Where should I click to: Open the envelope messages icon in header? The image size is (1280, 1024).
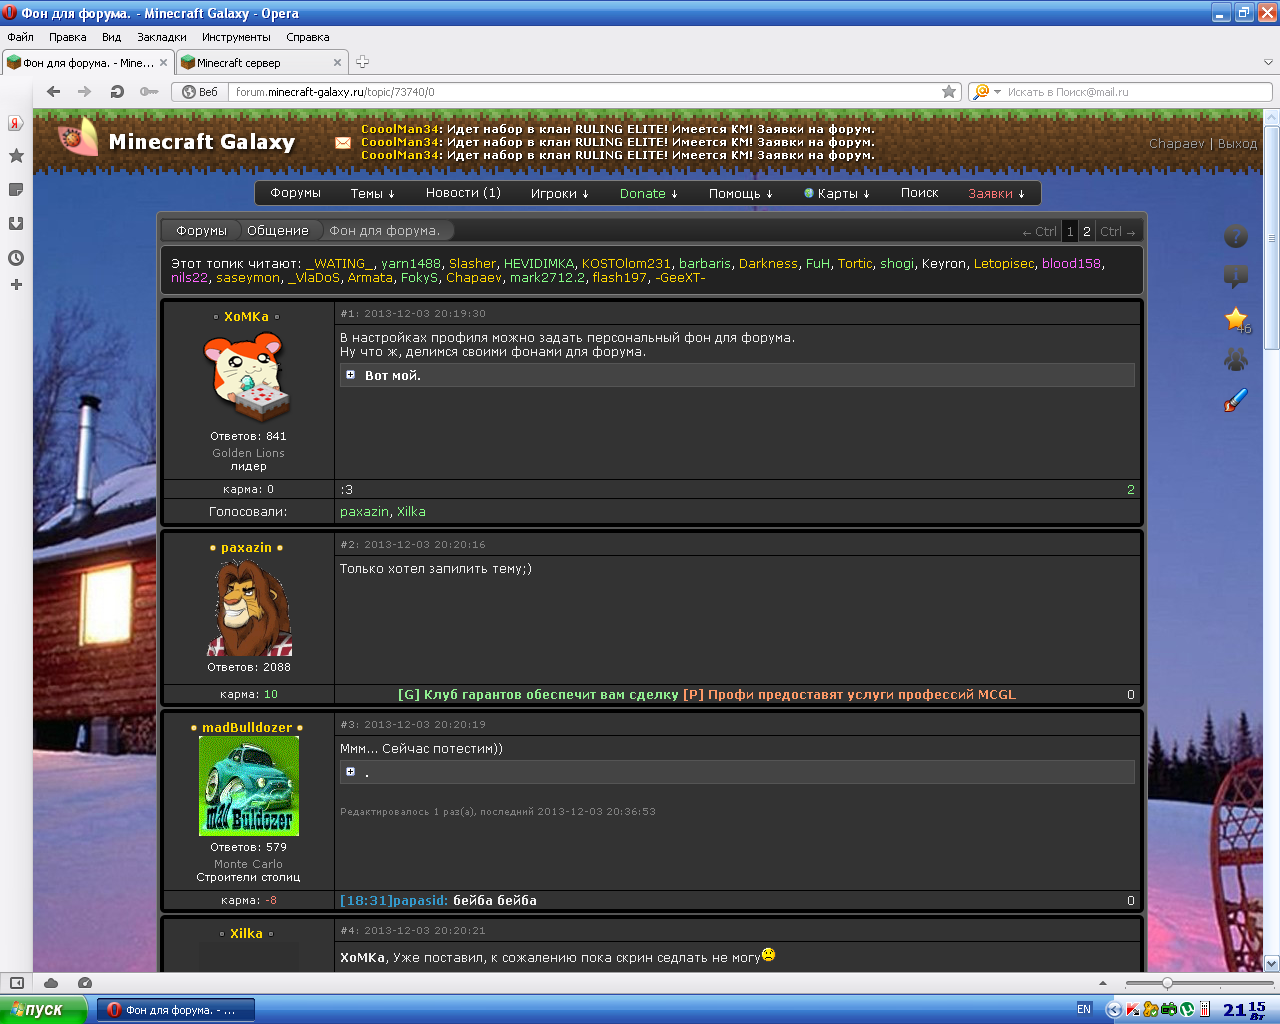(343, 143)
